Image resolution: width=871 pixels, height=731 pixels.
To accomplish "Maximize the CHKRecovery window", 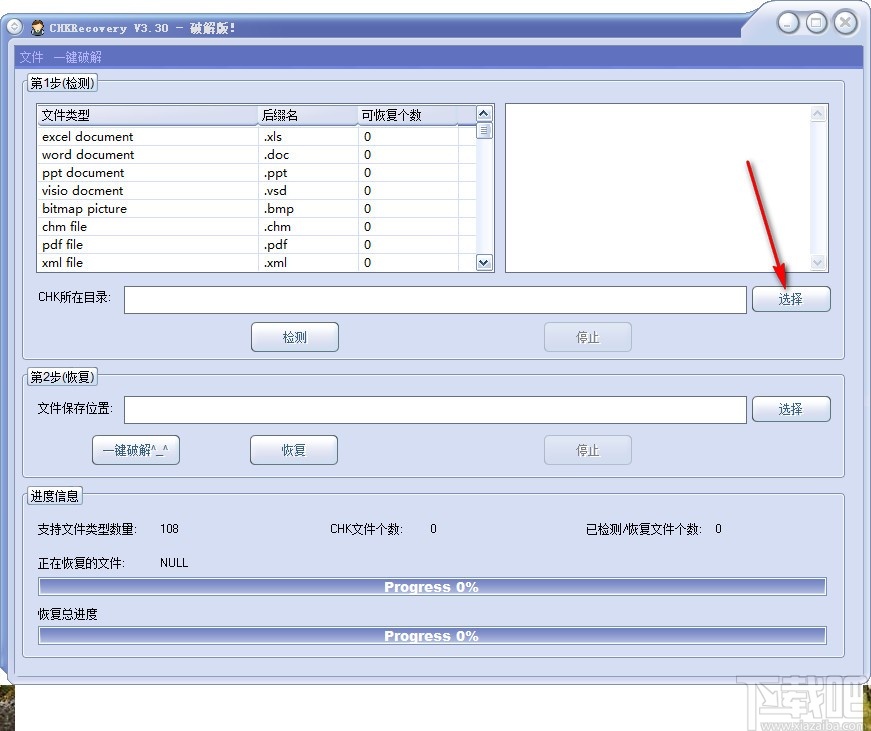I will 816,23.
